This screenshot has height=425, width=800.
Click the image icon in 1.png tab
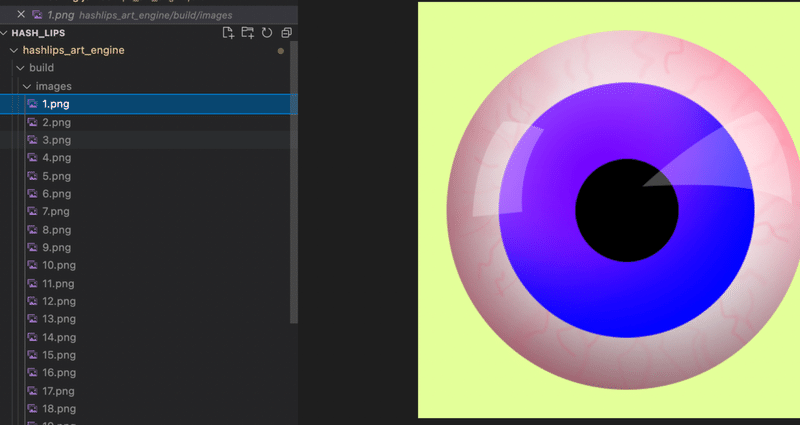point(37,15)
